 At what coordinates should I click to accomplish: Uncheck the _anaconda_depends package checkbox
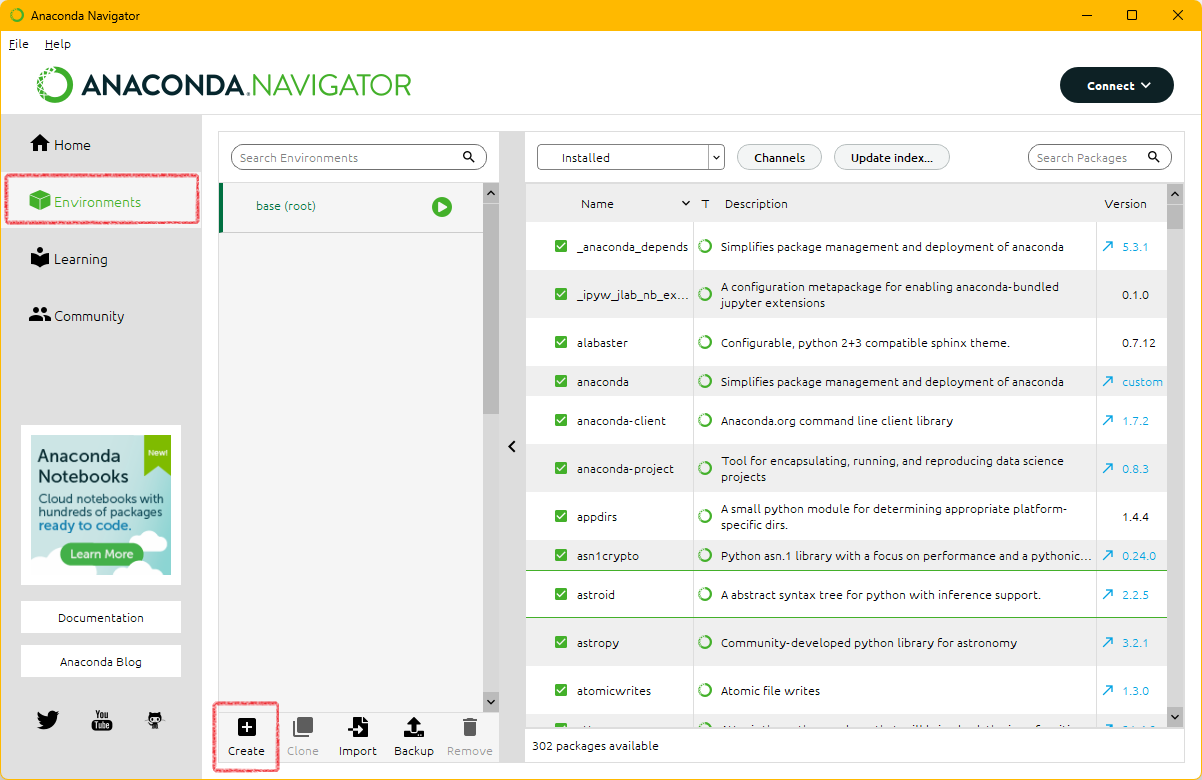click(x=561, y=246)
